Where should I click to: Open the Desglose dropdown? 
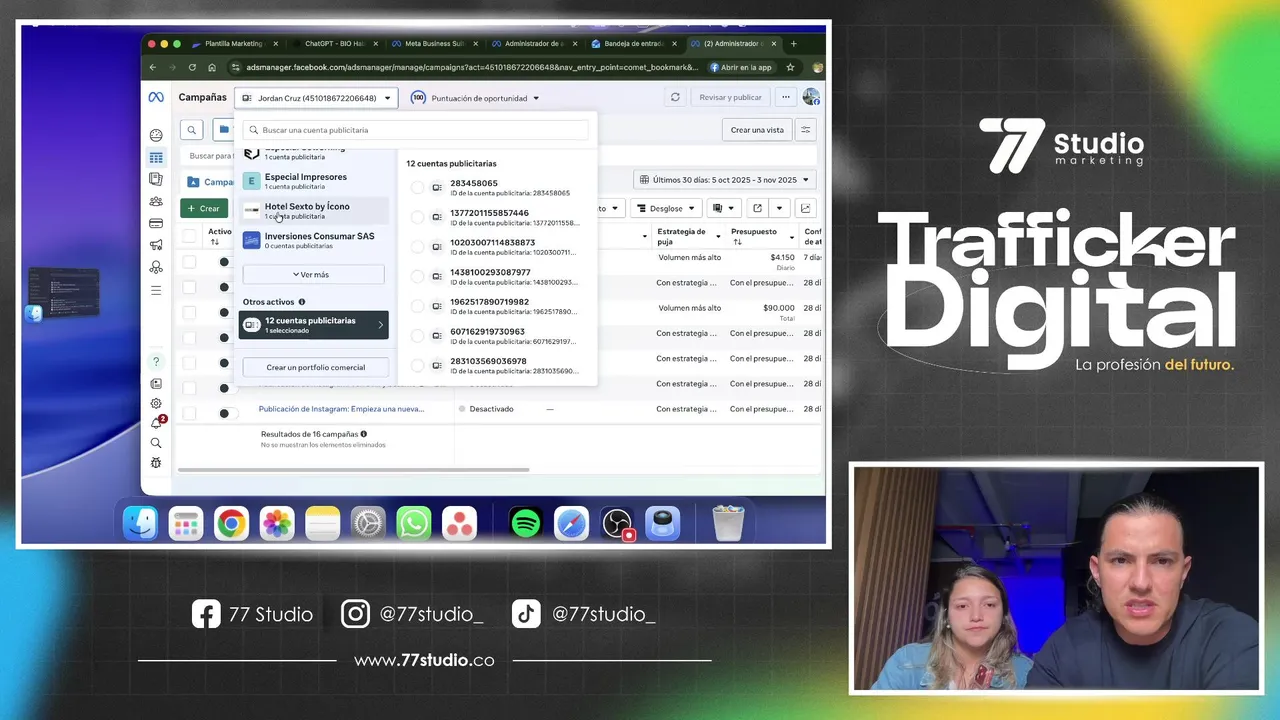(666, 208)
